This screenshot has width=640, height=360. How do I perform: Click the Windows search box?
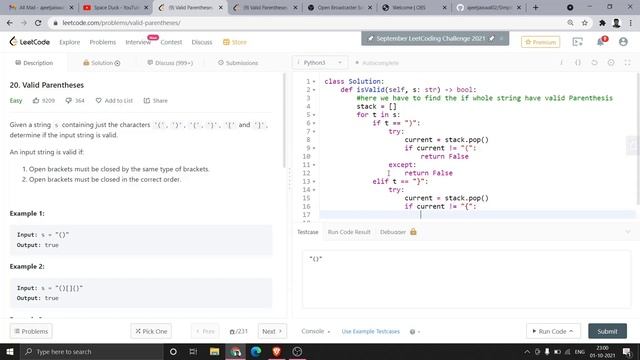tap(92, 351)
